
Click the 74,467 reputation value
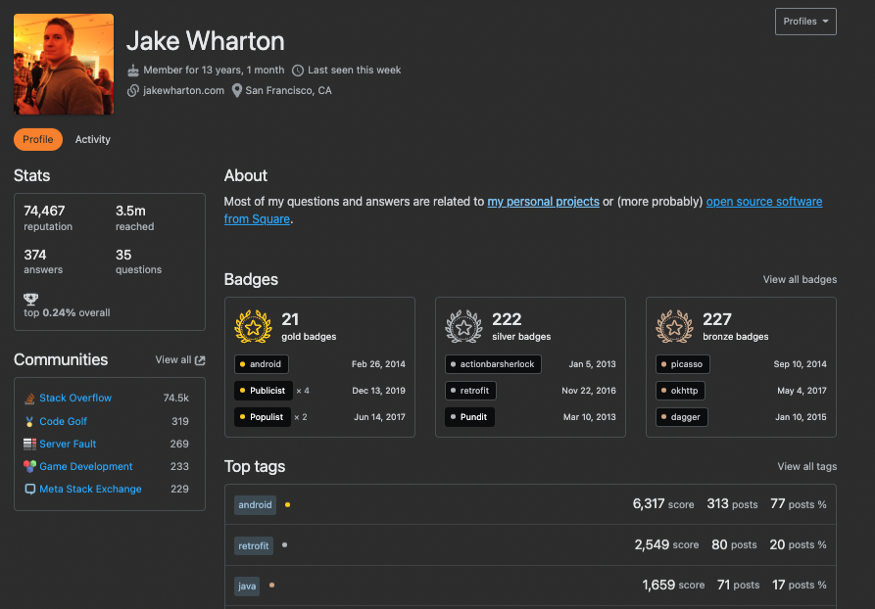click(x=44, y=211)
